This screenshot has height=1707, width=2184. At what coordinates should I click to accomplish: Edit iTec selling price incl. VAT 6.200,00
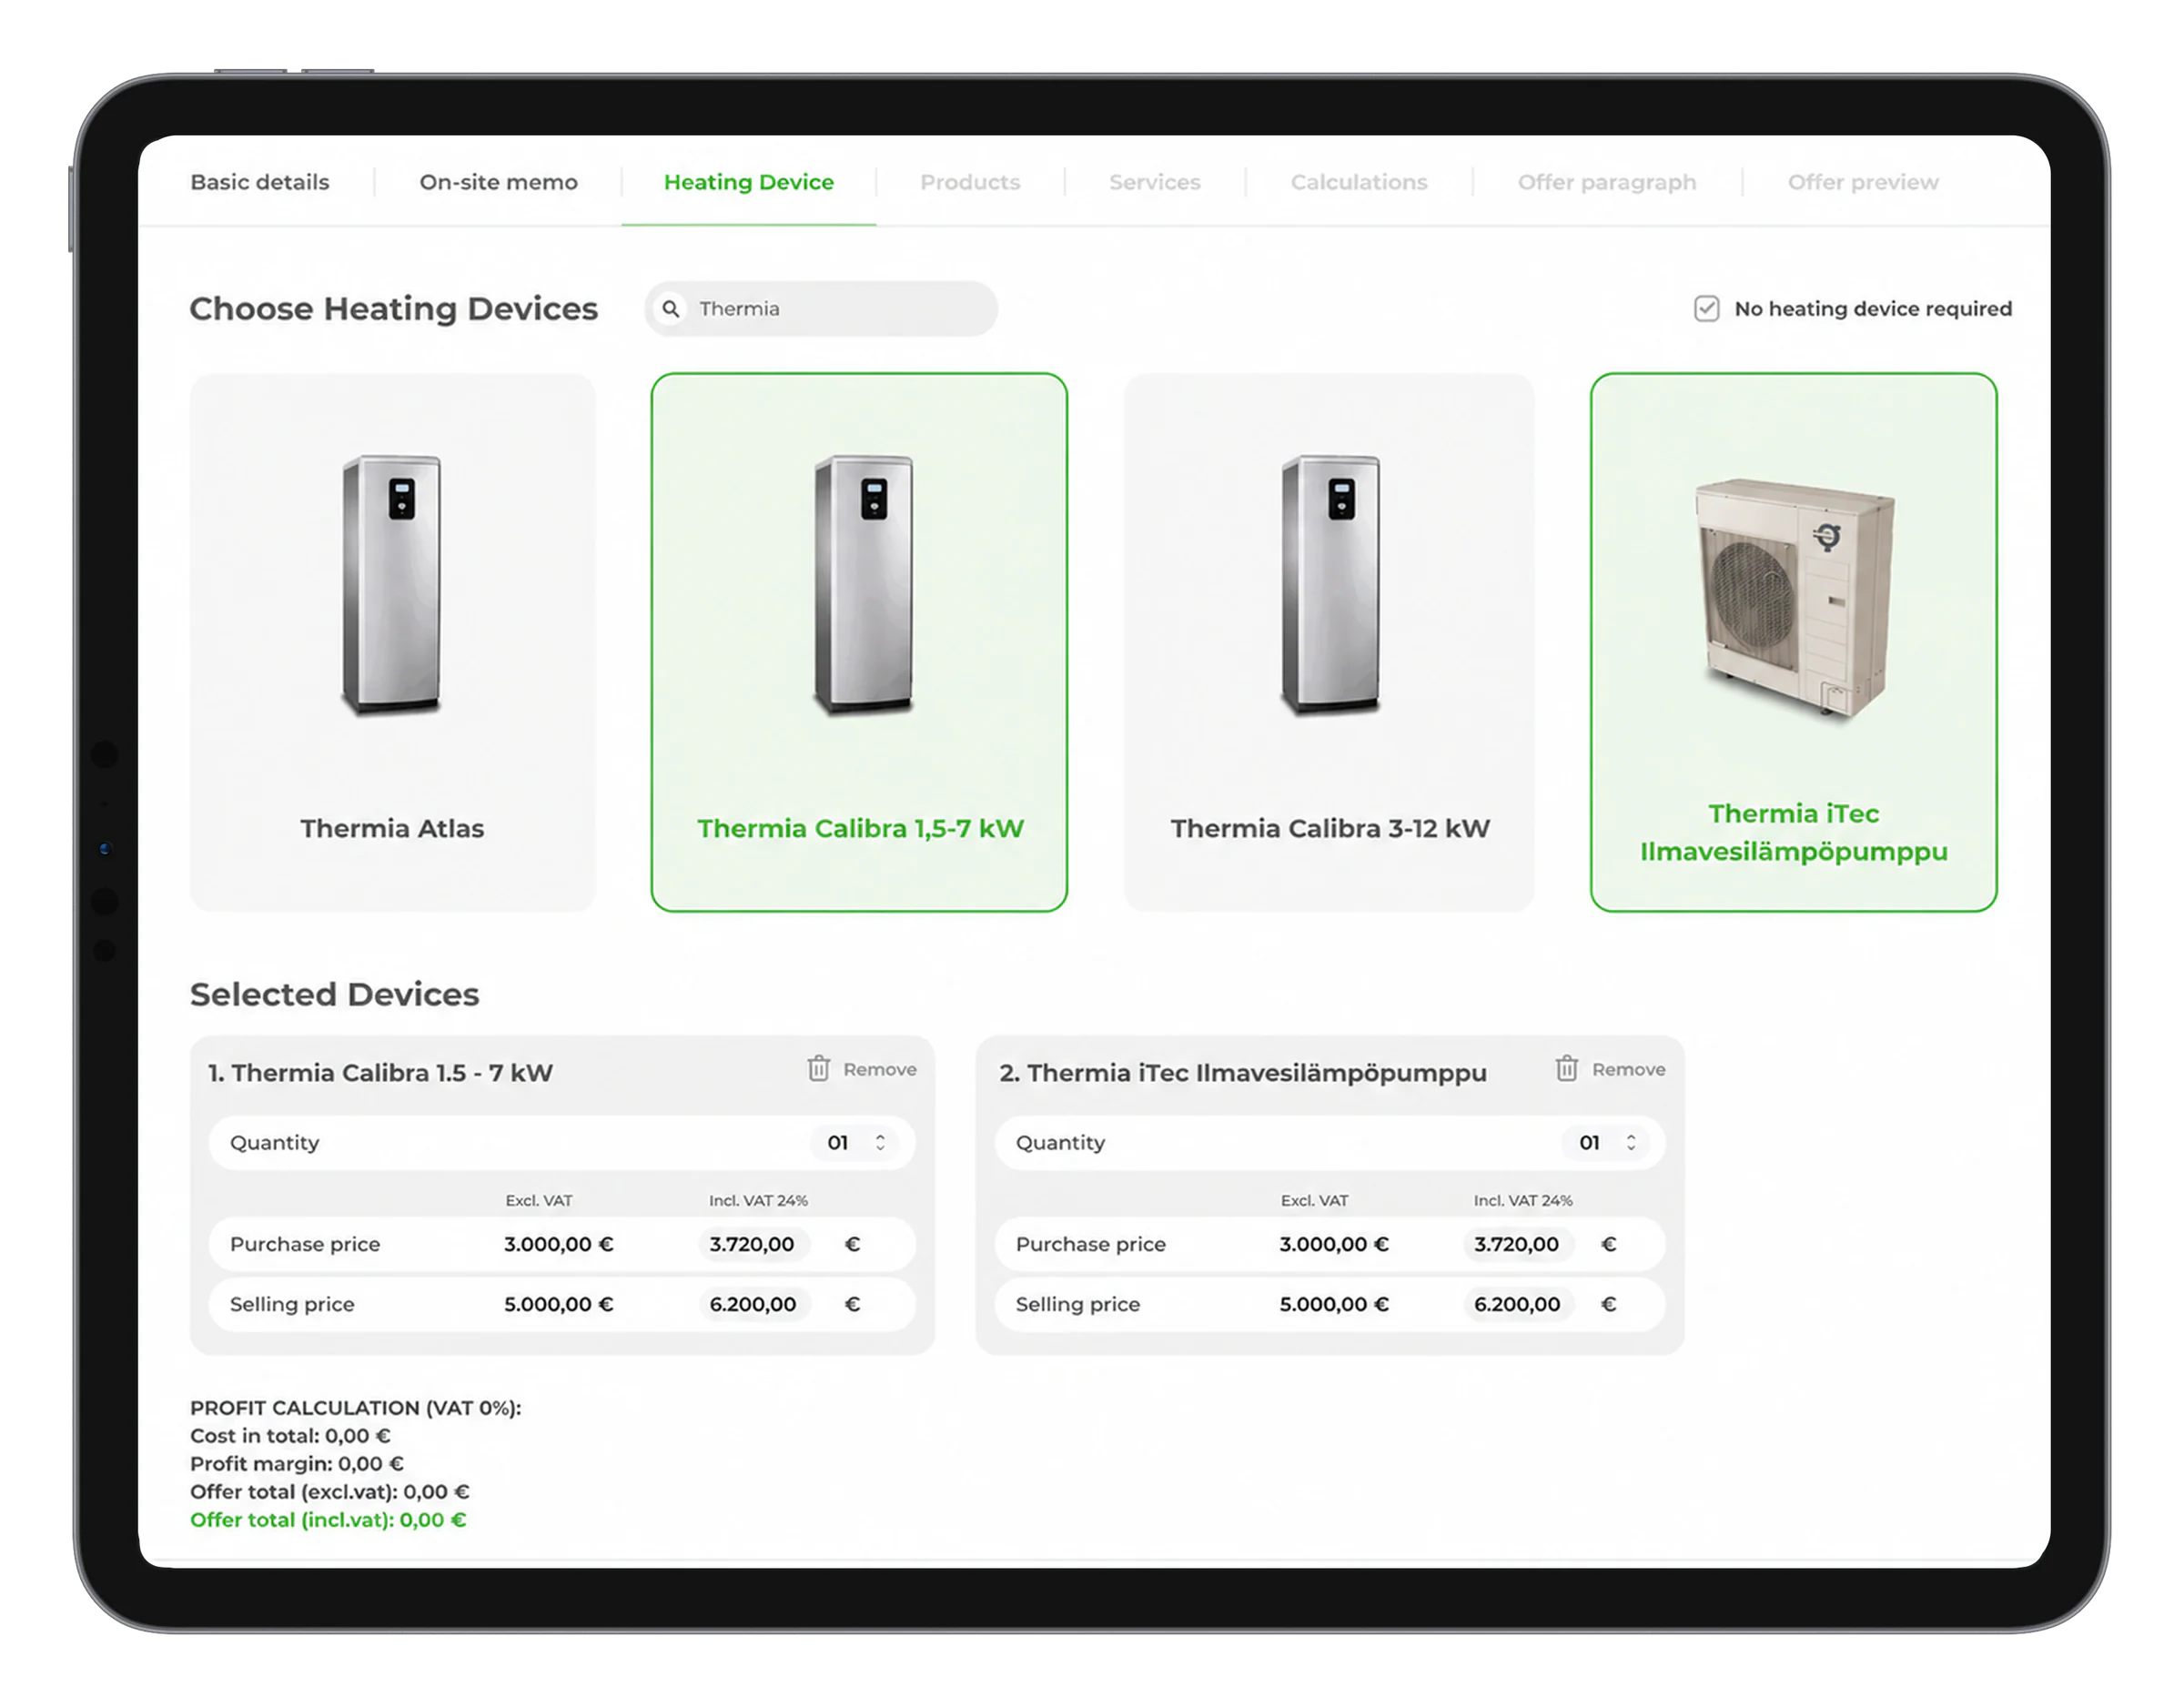pyautogui.click(x=1517, y=1304)
